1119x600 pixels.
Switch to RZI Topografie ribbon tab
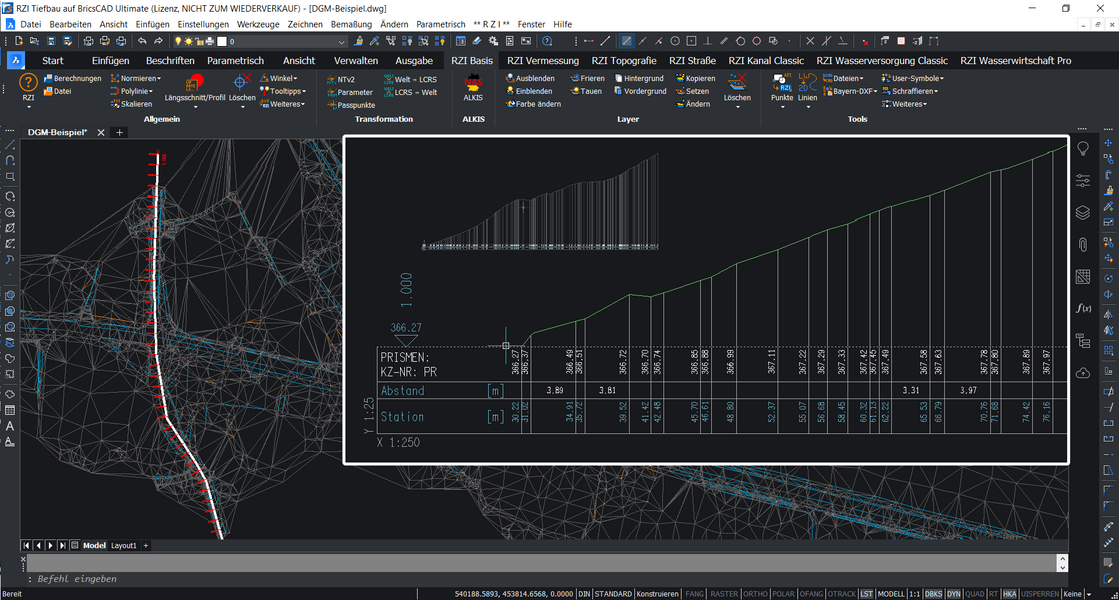[624, 61]
